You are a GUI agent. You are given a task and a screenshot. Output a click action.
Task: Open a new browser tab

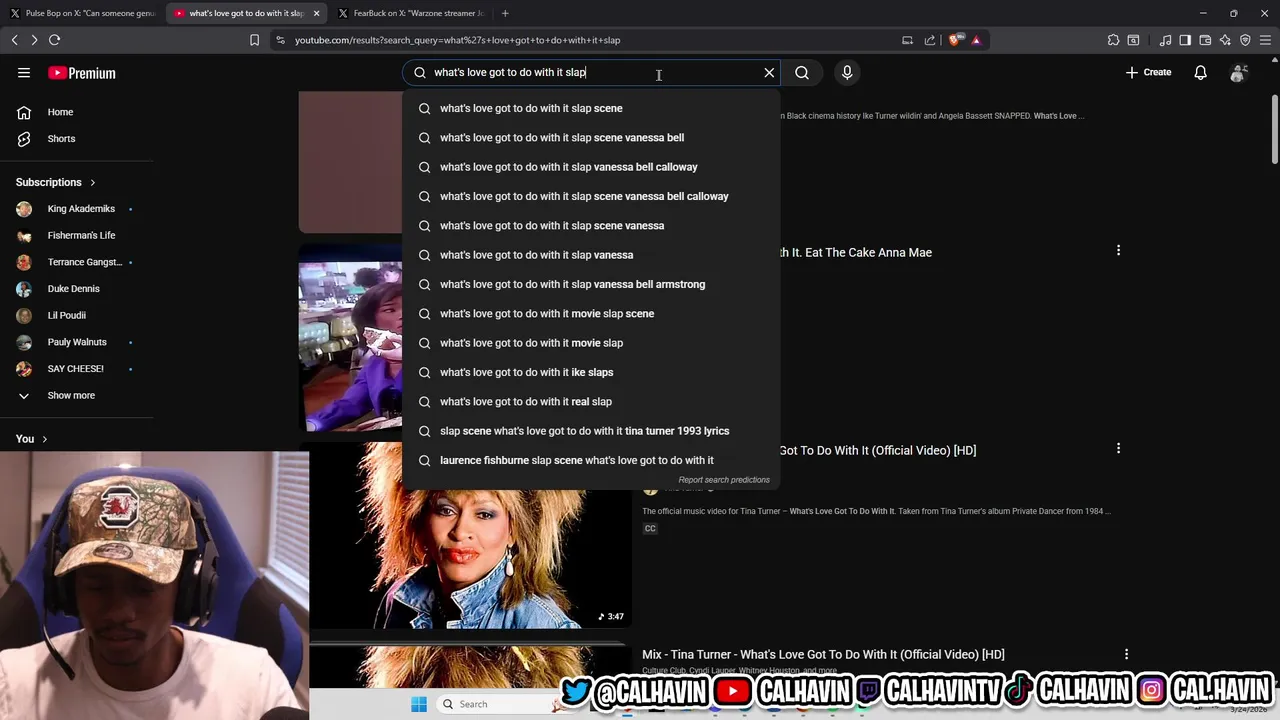tap(505, 13)
